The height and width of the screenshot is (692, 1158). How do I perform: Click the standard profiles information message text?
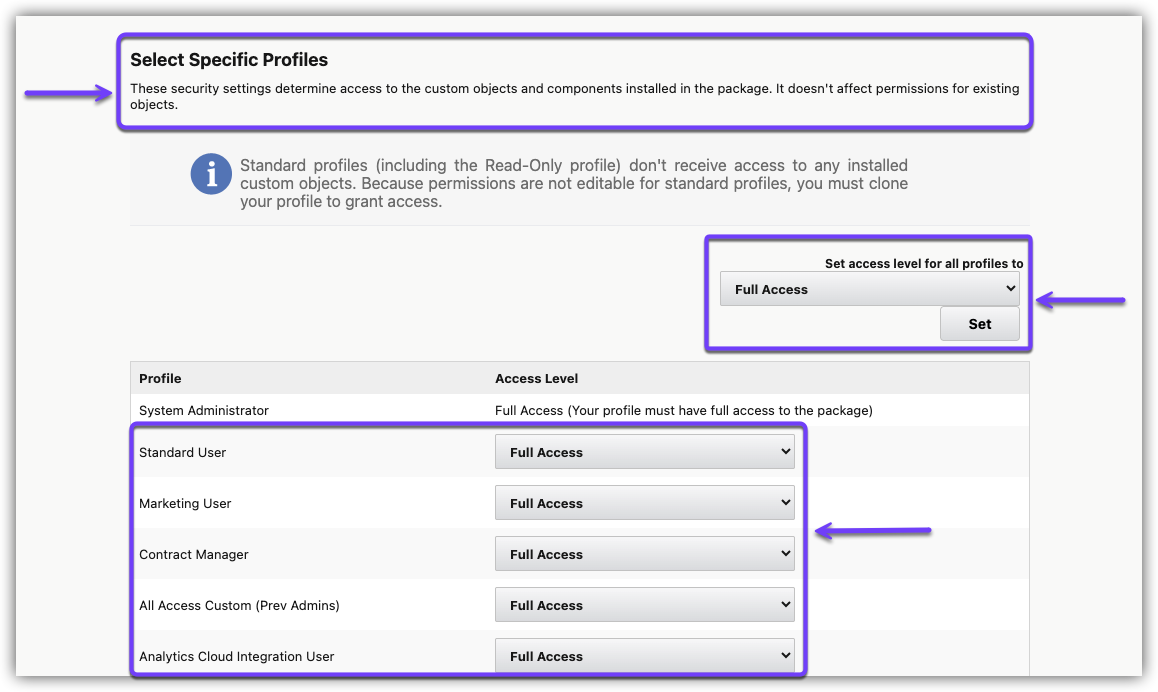click(573, 183)
